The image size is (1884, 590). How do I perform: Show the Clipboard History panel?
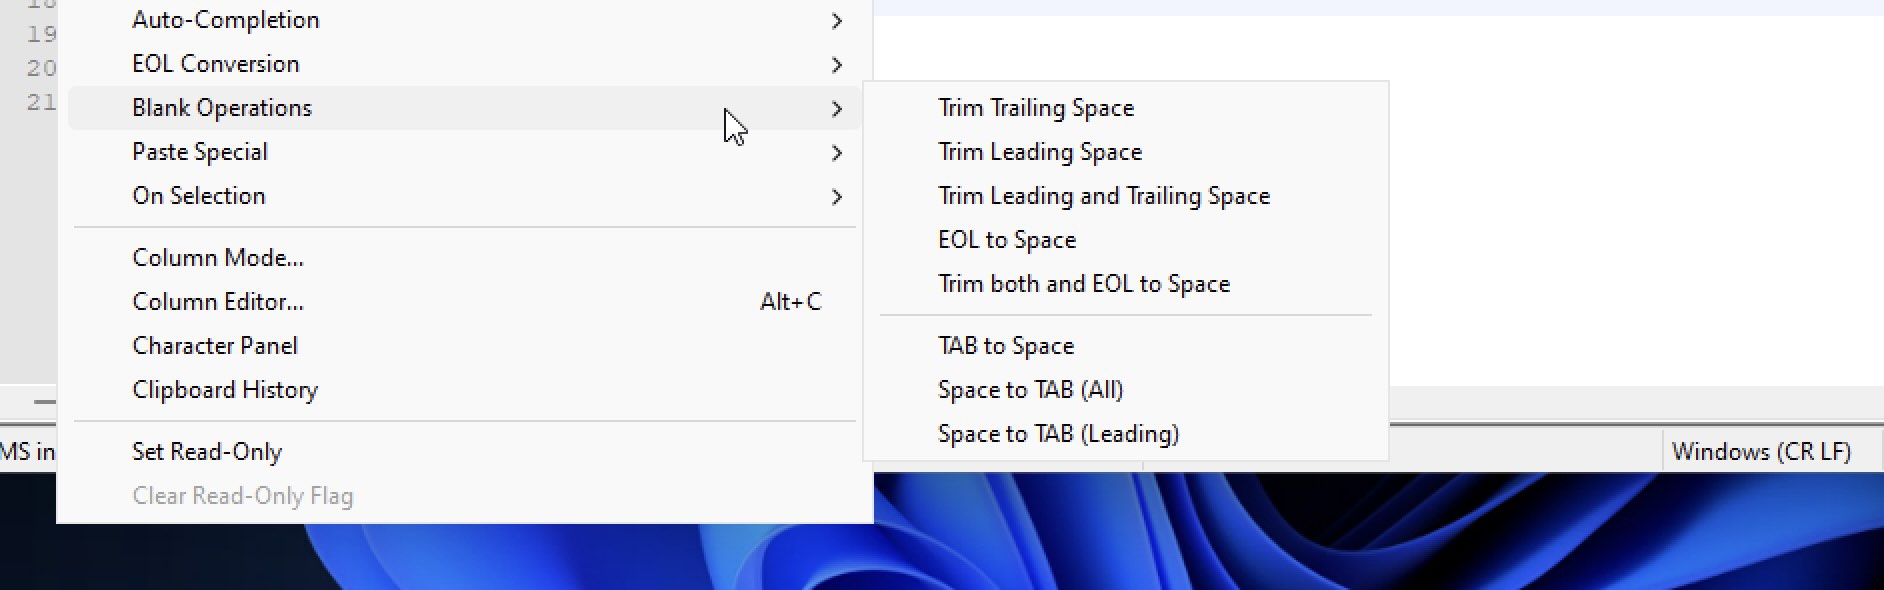[x=224, y=390]
